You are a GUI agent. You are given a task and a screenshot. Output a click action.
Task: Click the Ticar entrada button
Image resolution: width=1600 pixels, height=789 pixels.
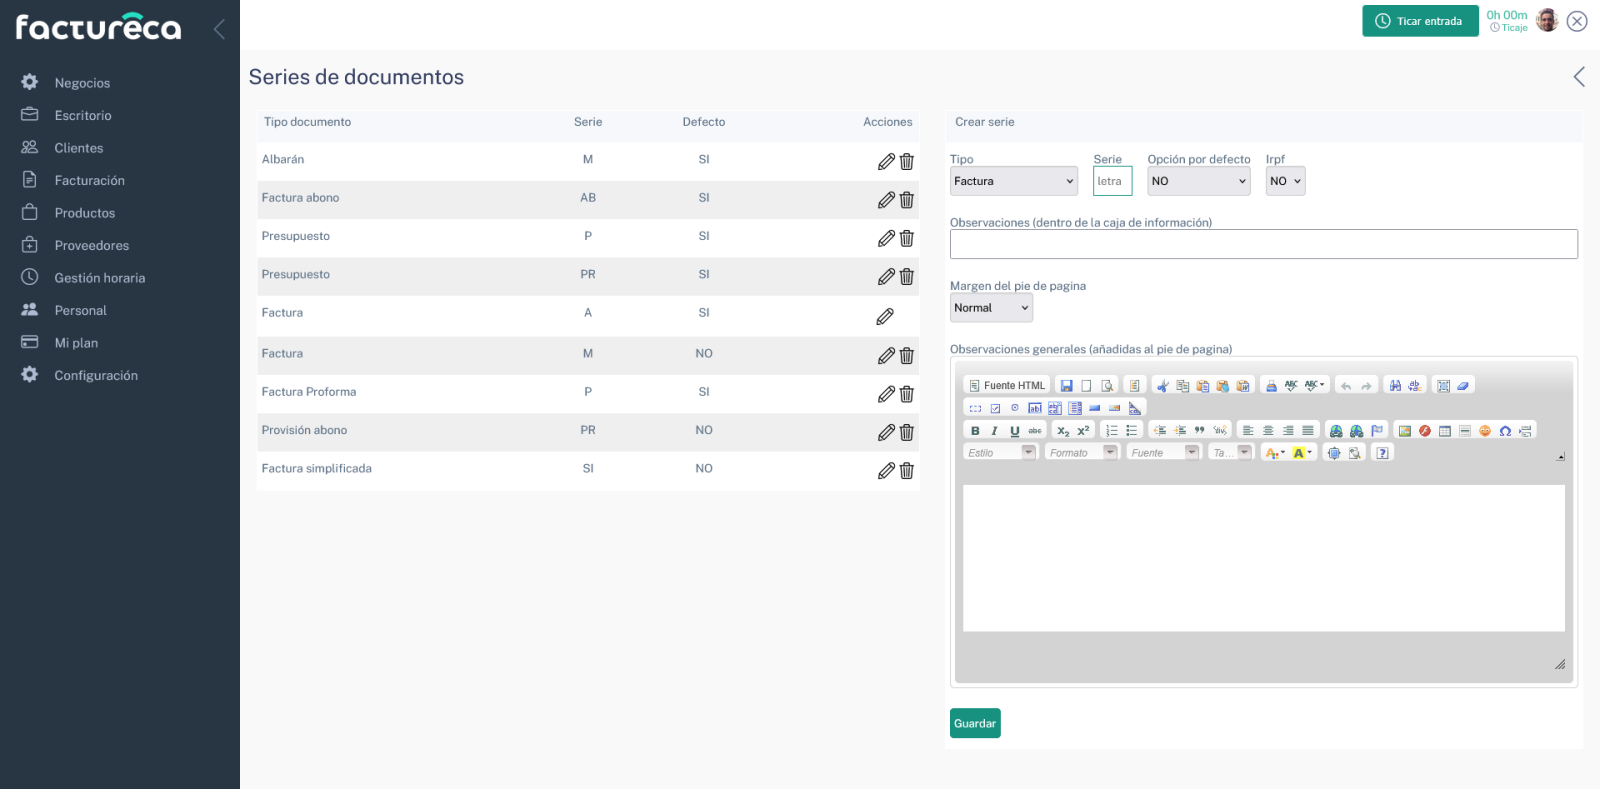pos(1419,21)
